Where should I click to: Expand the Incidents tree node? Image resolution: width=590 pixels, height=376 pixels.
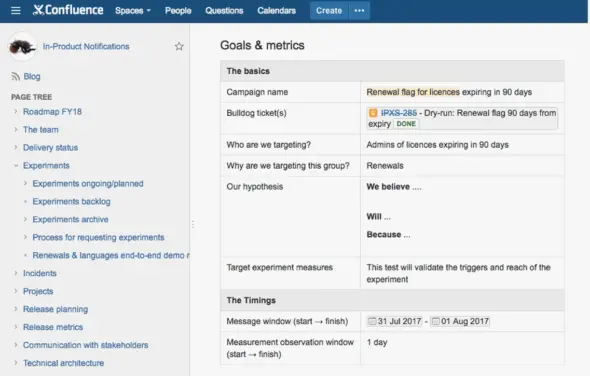pyautogui.click(x=15, y=273)
